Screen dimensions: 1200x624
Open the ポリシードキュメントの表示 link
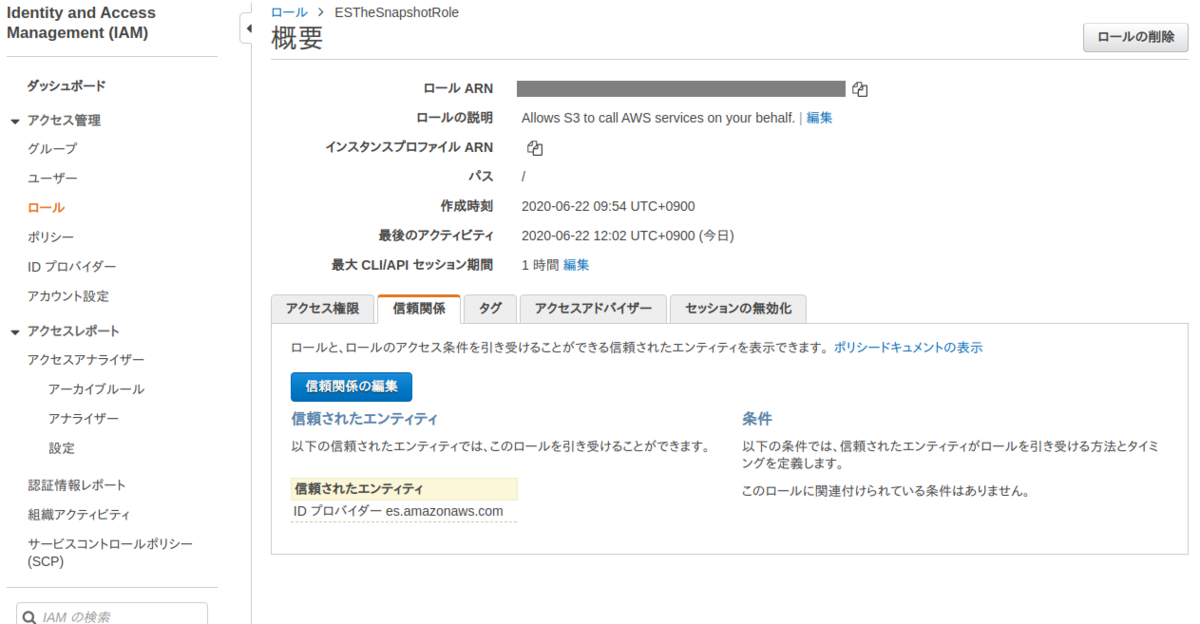[x=908, y=348]
